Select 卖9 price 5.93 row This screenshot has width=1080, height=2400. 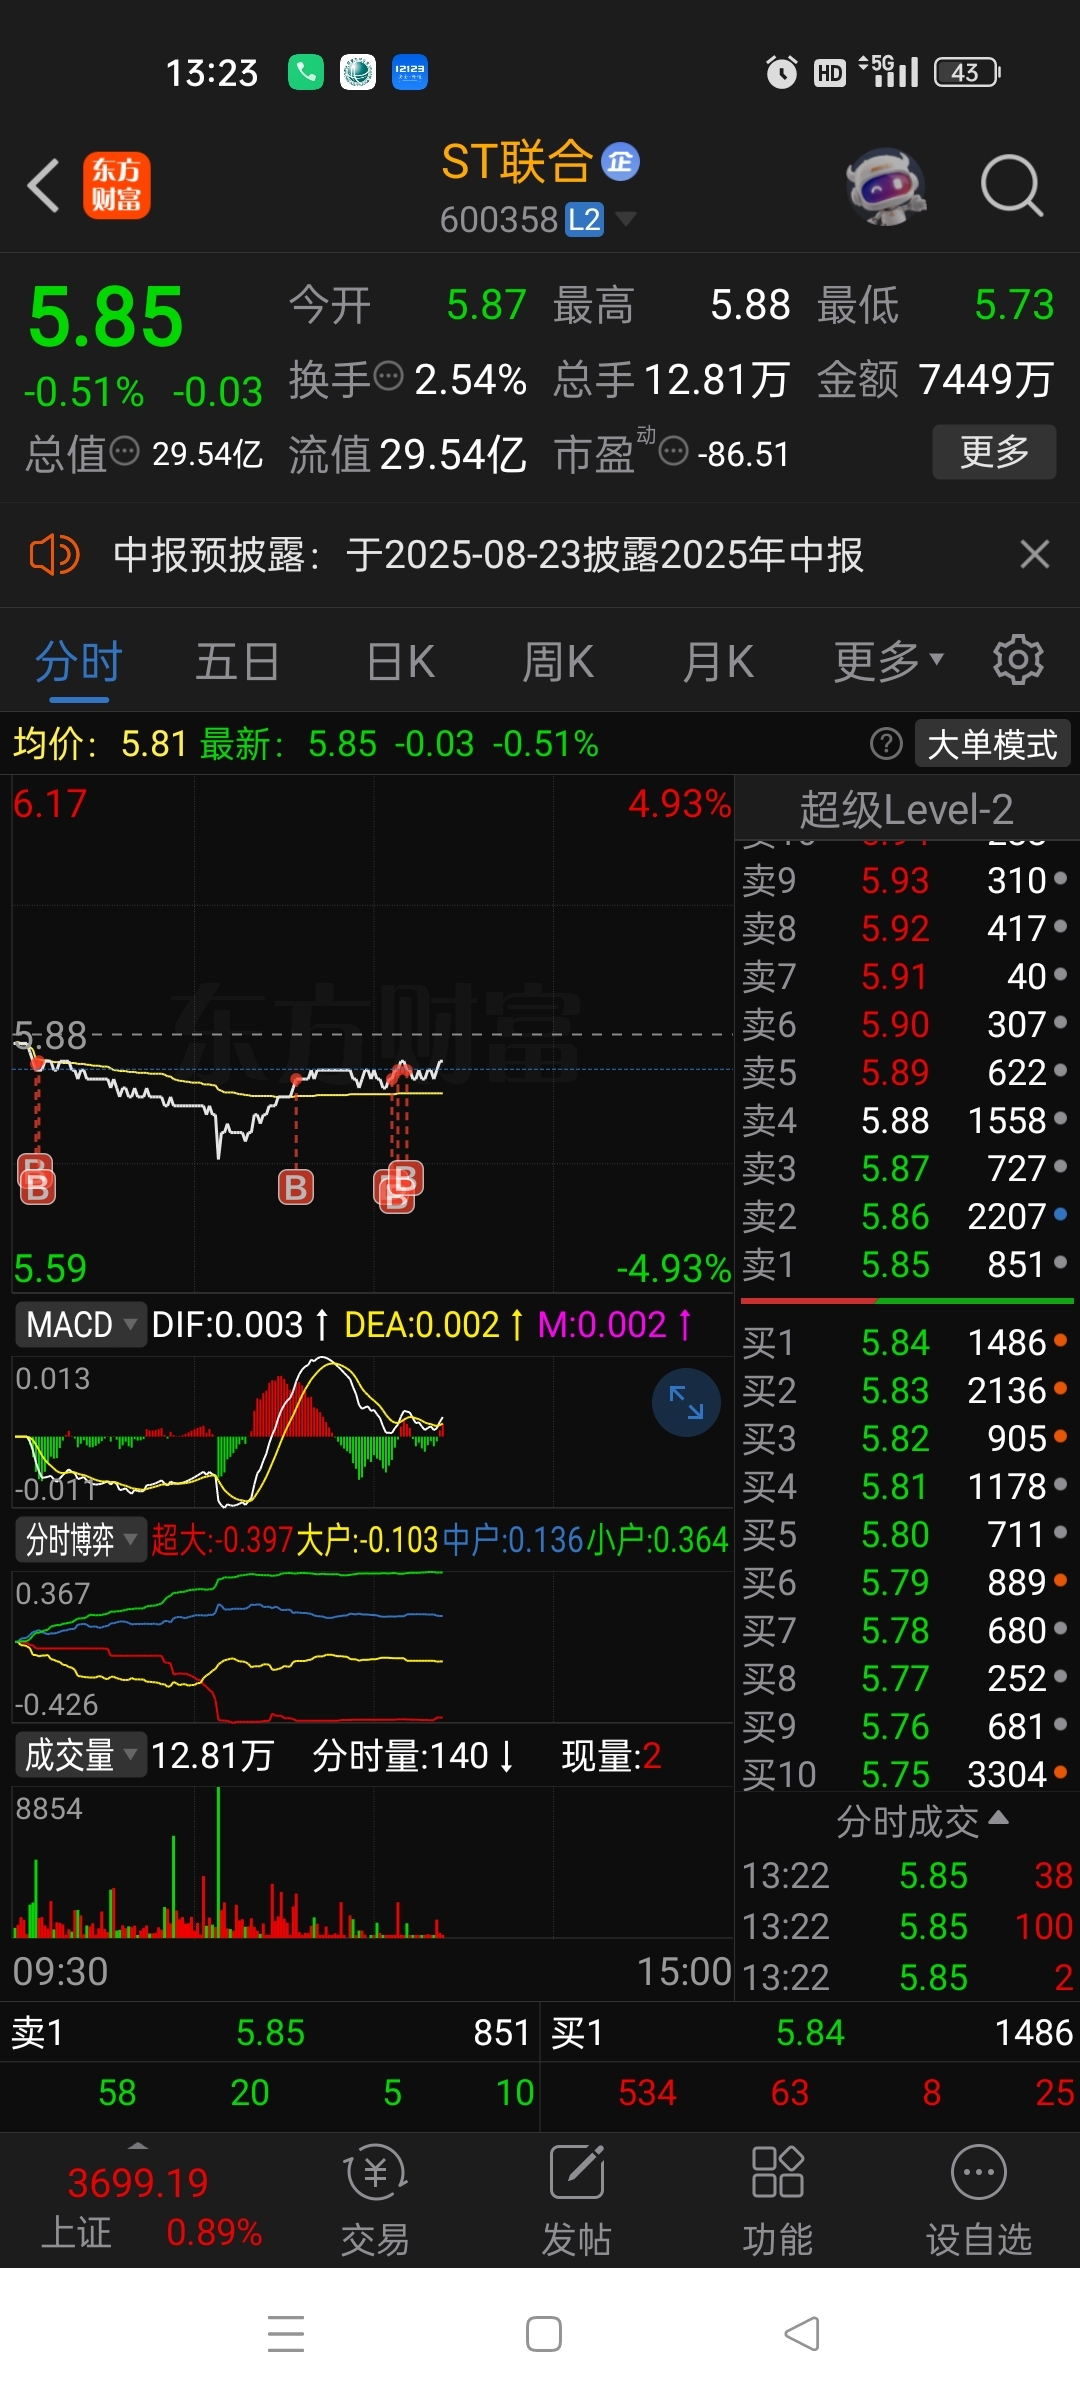tap(906, 880)
